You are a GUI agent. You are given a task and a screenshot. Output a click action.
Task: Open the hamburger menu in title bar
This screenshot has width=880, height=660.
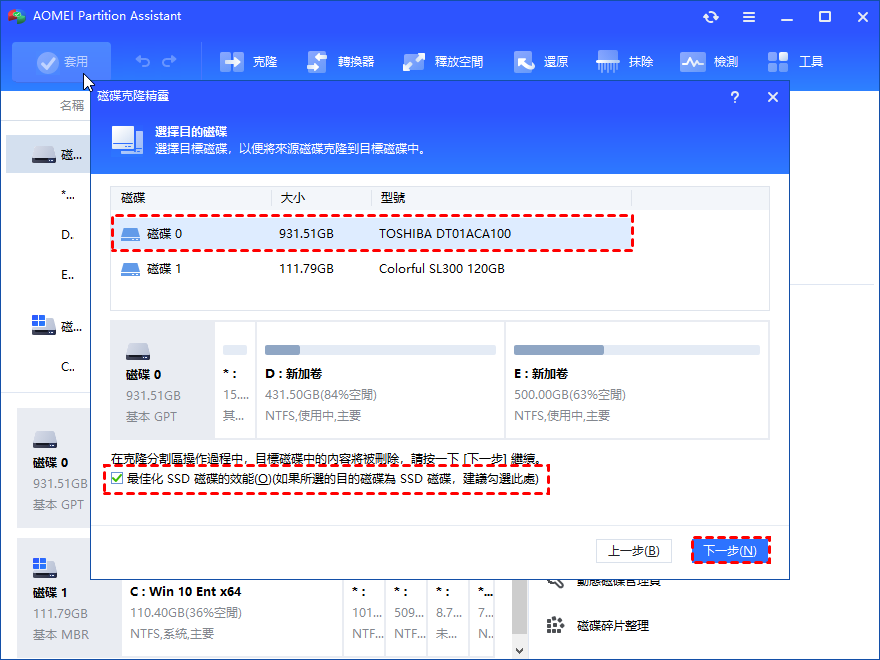[x=749, y=17]
